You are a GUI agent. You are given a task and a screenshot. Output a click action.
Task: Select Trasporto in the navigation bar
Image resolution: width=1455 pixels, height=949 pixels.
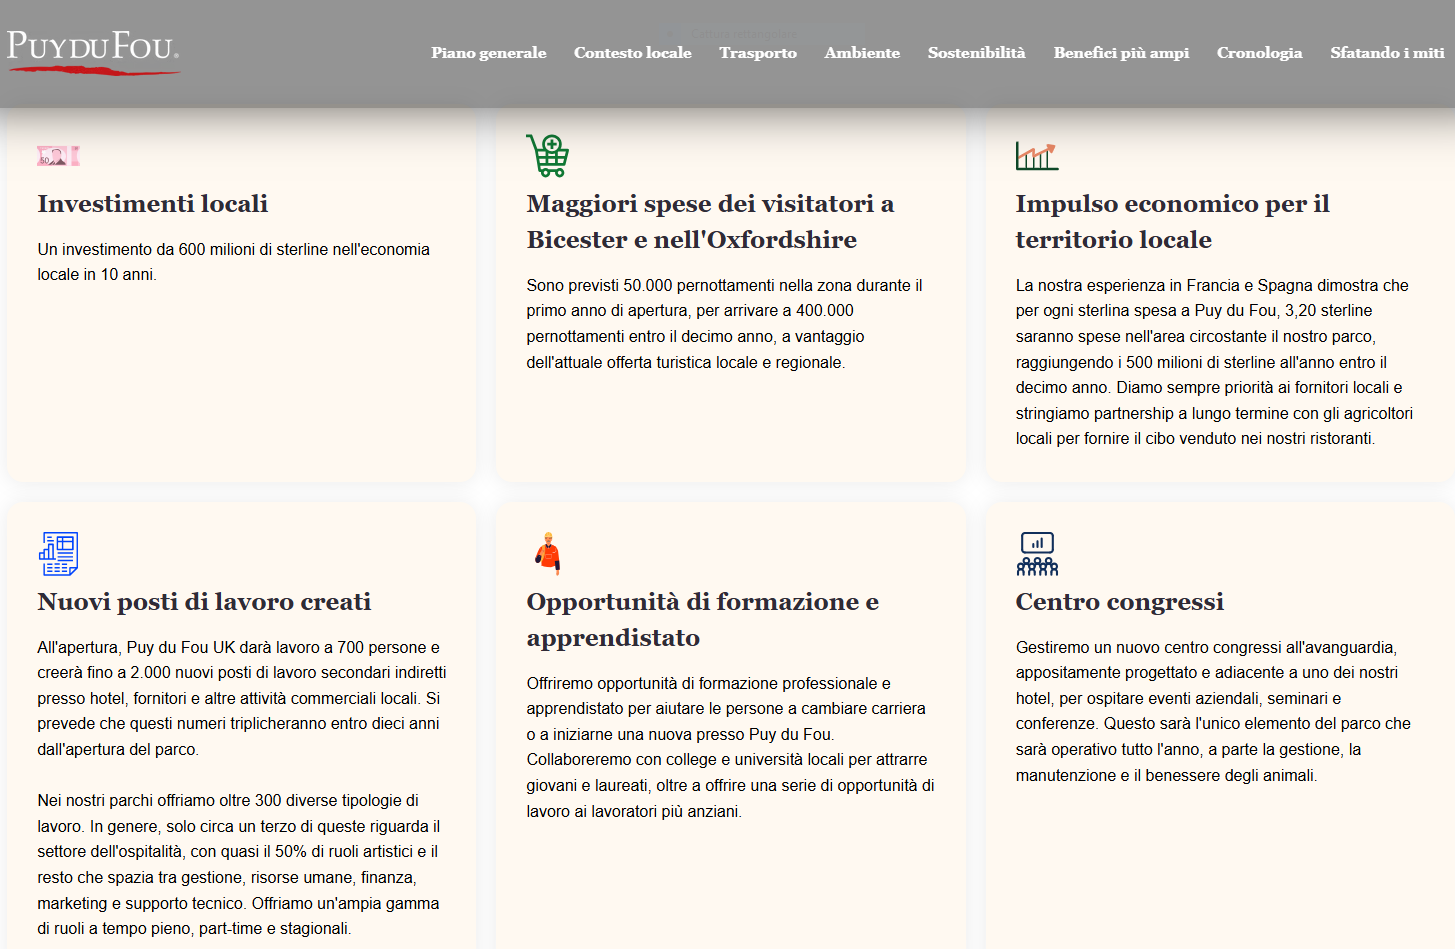pyautogui.click(x=758, y=53)
